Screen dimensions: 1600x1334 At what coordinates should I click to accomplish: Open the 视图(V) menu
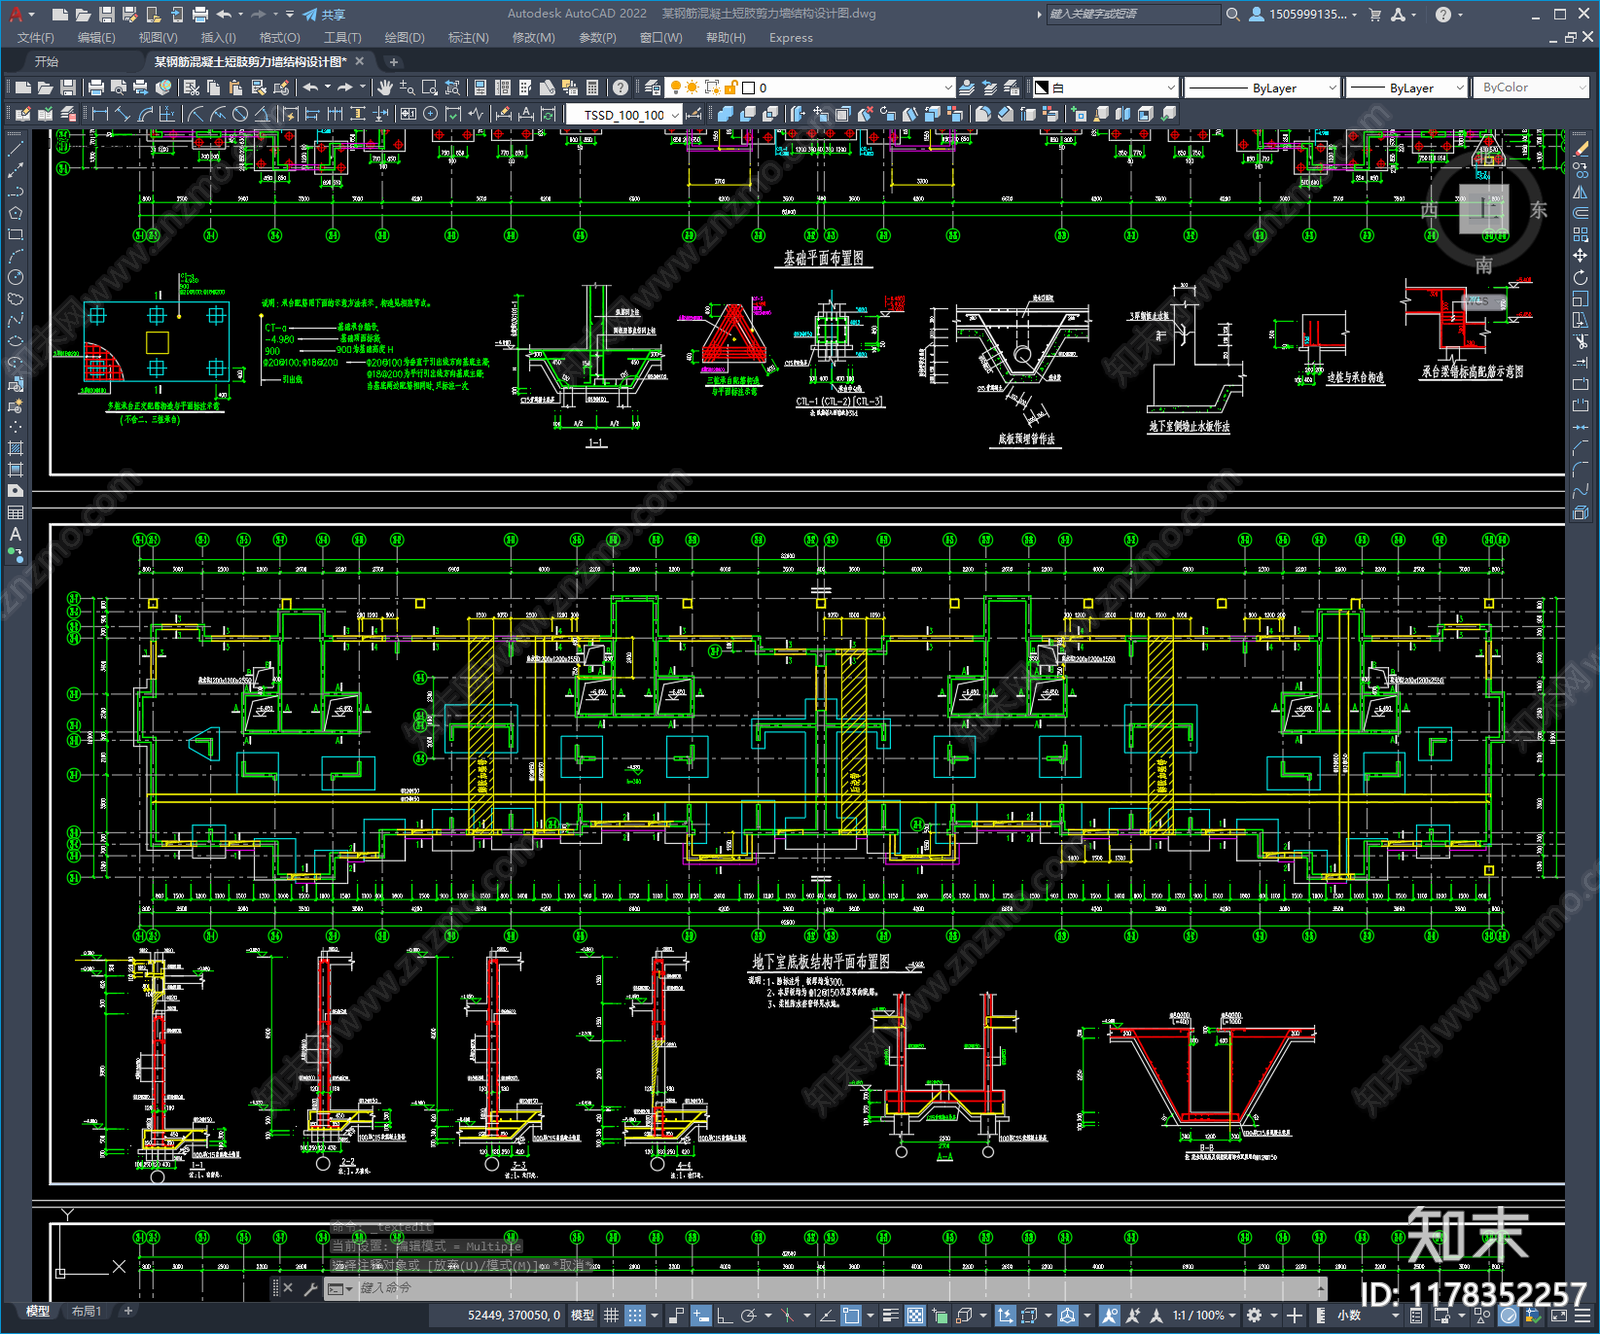(158, 38)
